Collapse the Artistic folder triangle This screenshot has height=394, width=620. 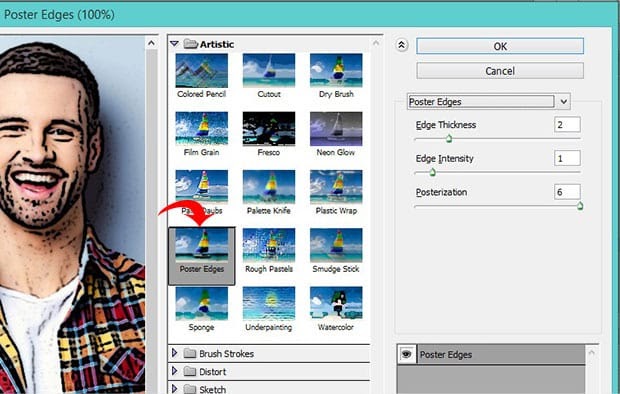[x=174, y=44]
